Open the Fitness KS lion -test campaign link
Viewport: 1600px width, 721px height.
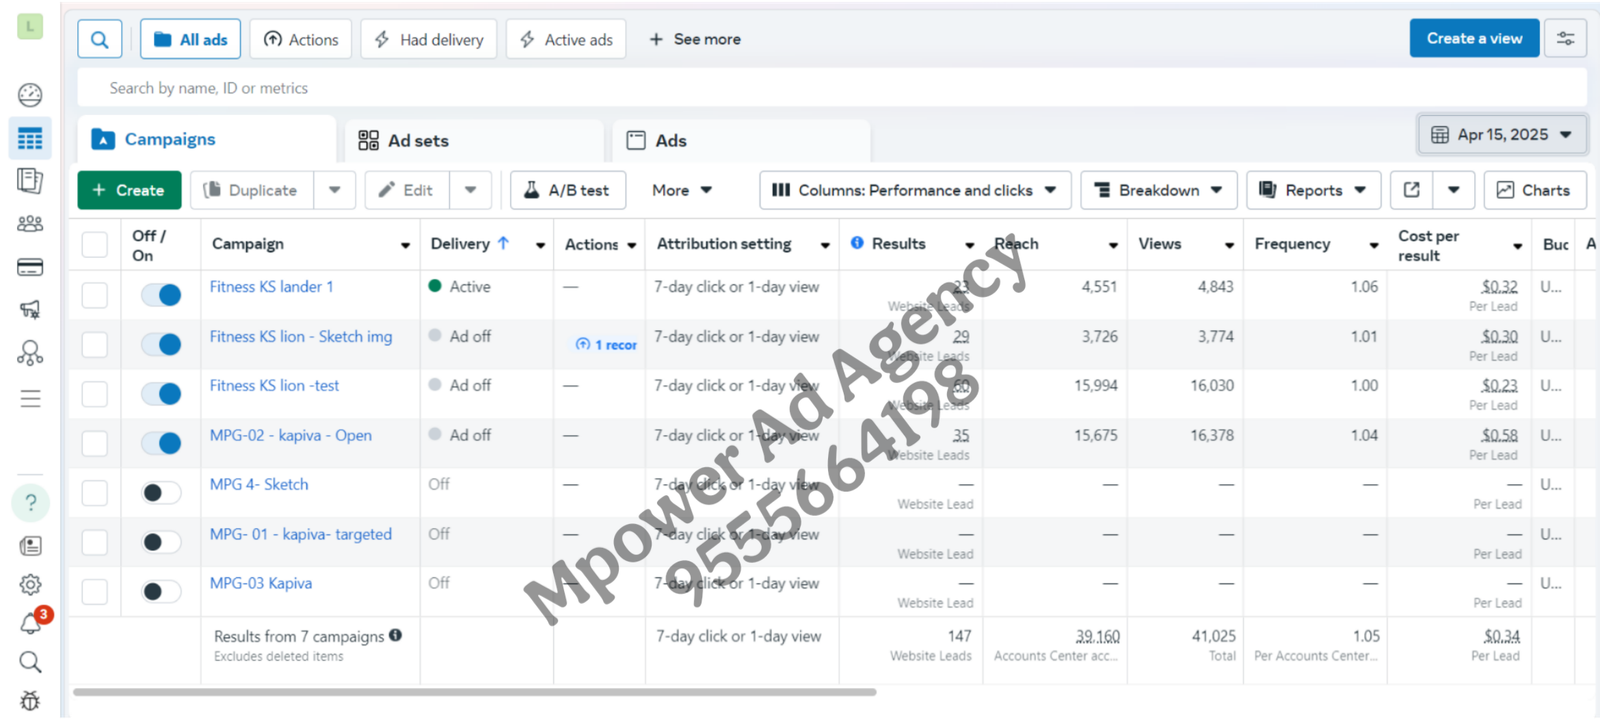coord(274,385)
